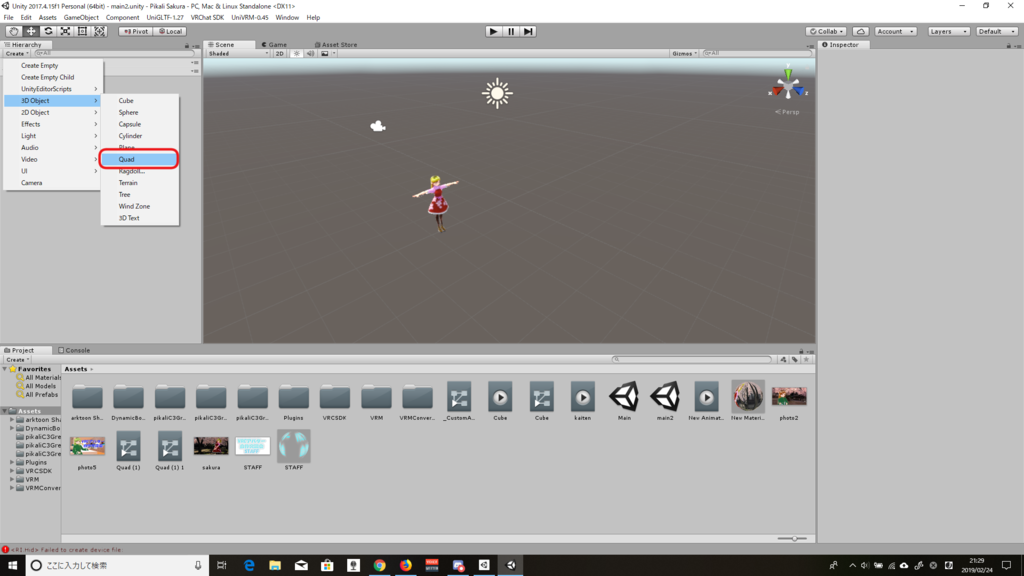Open Project panel Create dropdown
Viewport: 1024px width, 576px height.
tap(18, 360)
